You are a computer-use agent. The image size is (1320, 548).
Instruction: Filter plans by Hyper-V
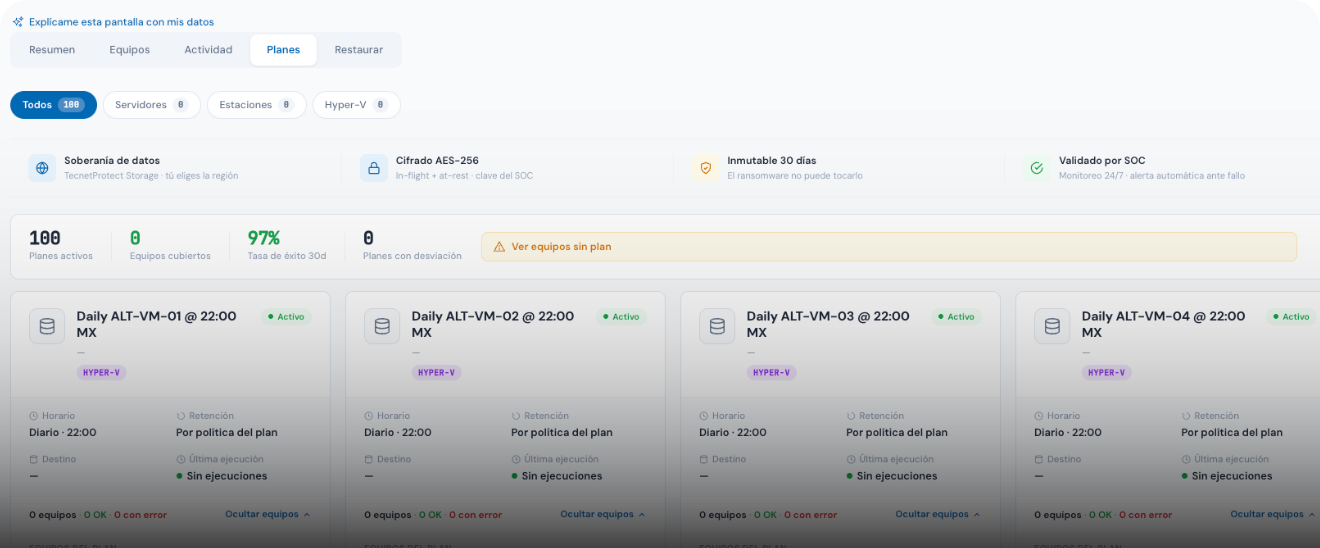(356, 105)
